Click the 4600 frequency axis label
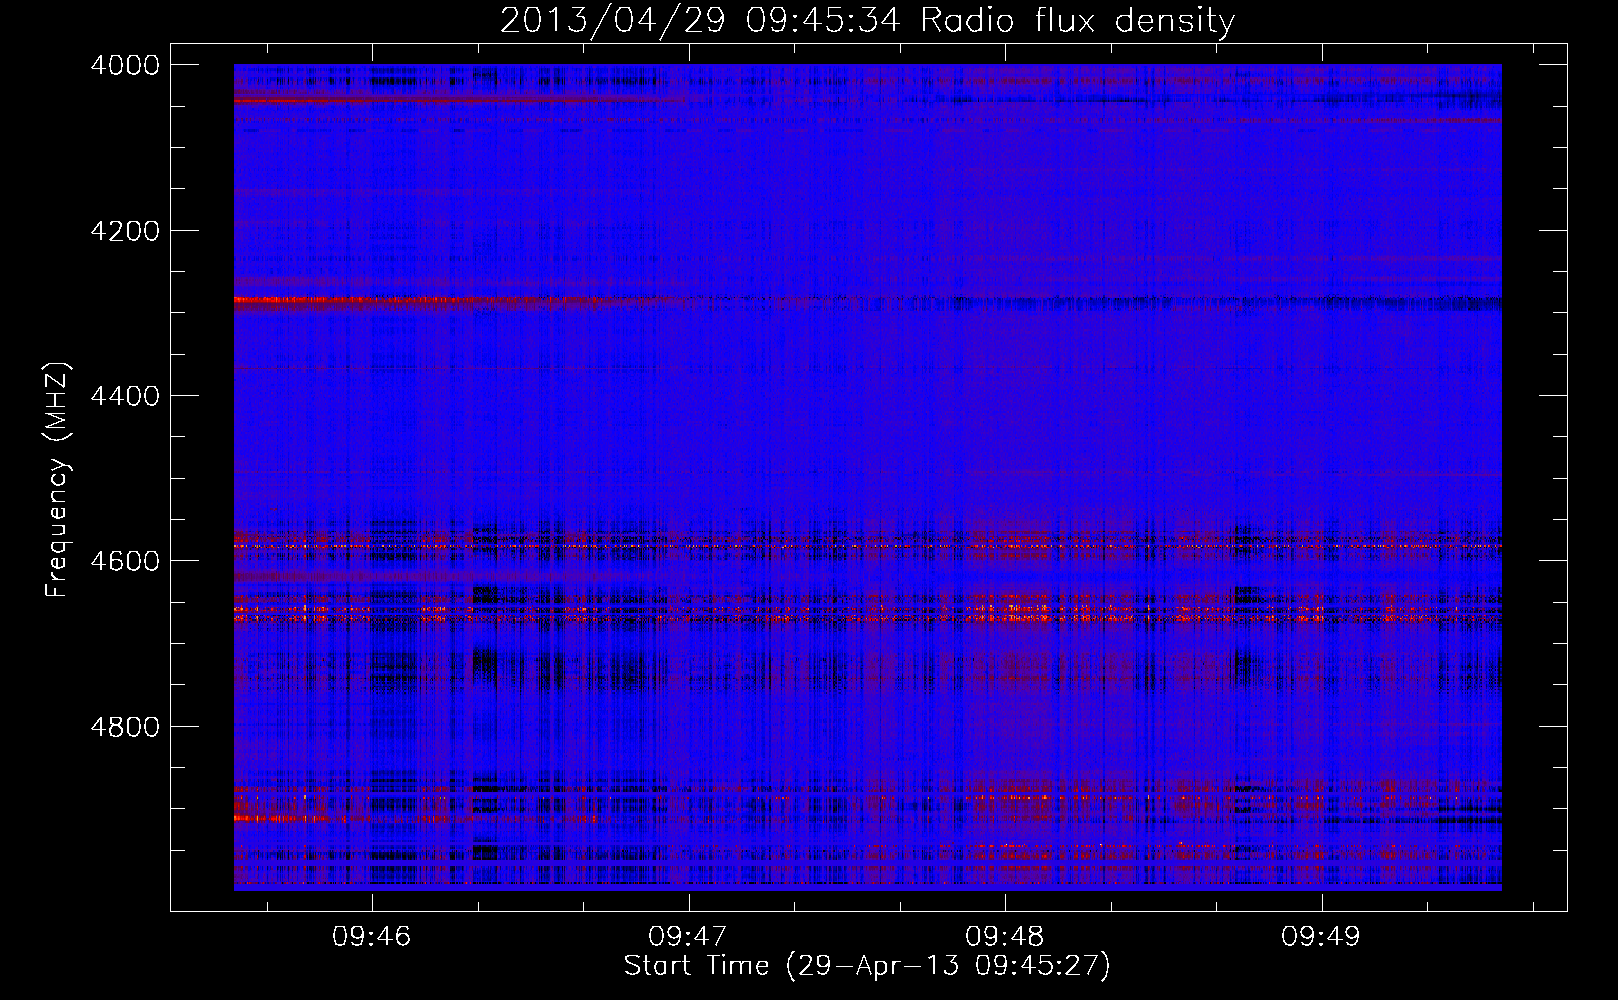This screenshot has width=1618, height=1000. (125, 561)
